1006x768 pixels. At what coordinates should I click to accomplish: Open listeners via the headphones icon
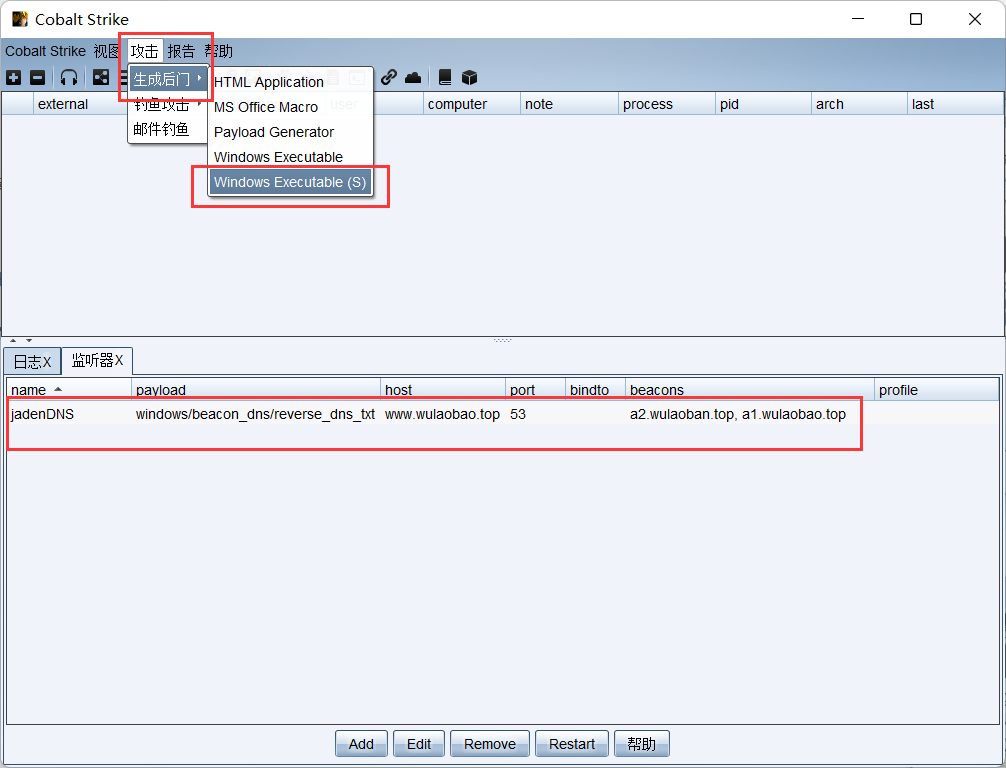coord(69,78)
